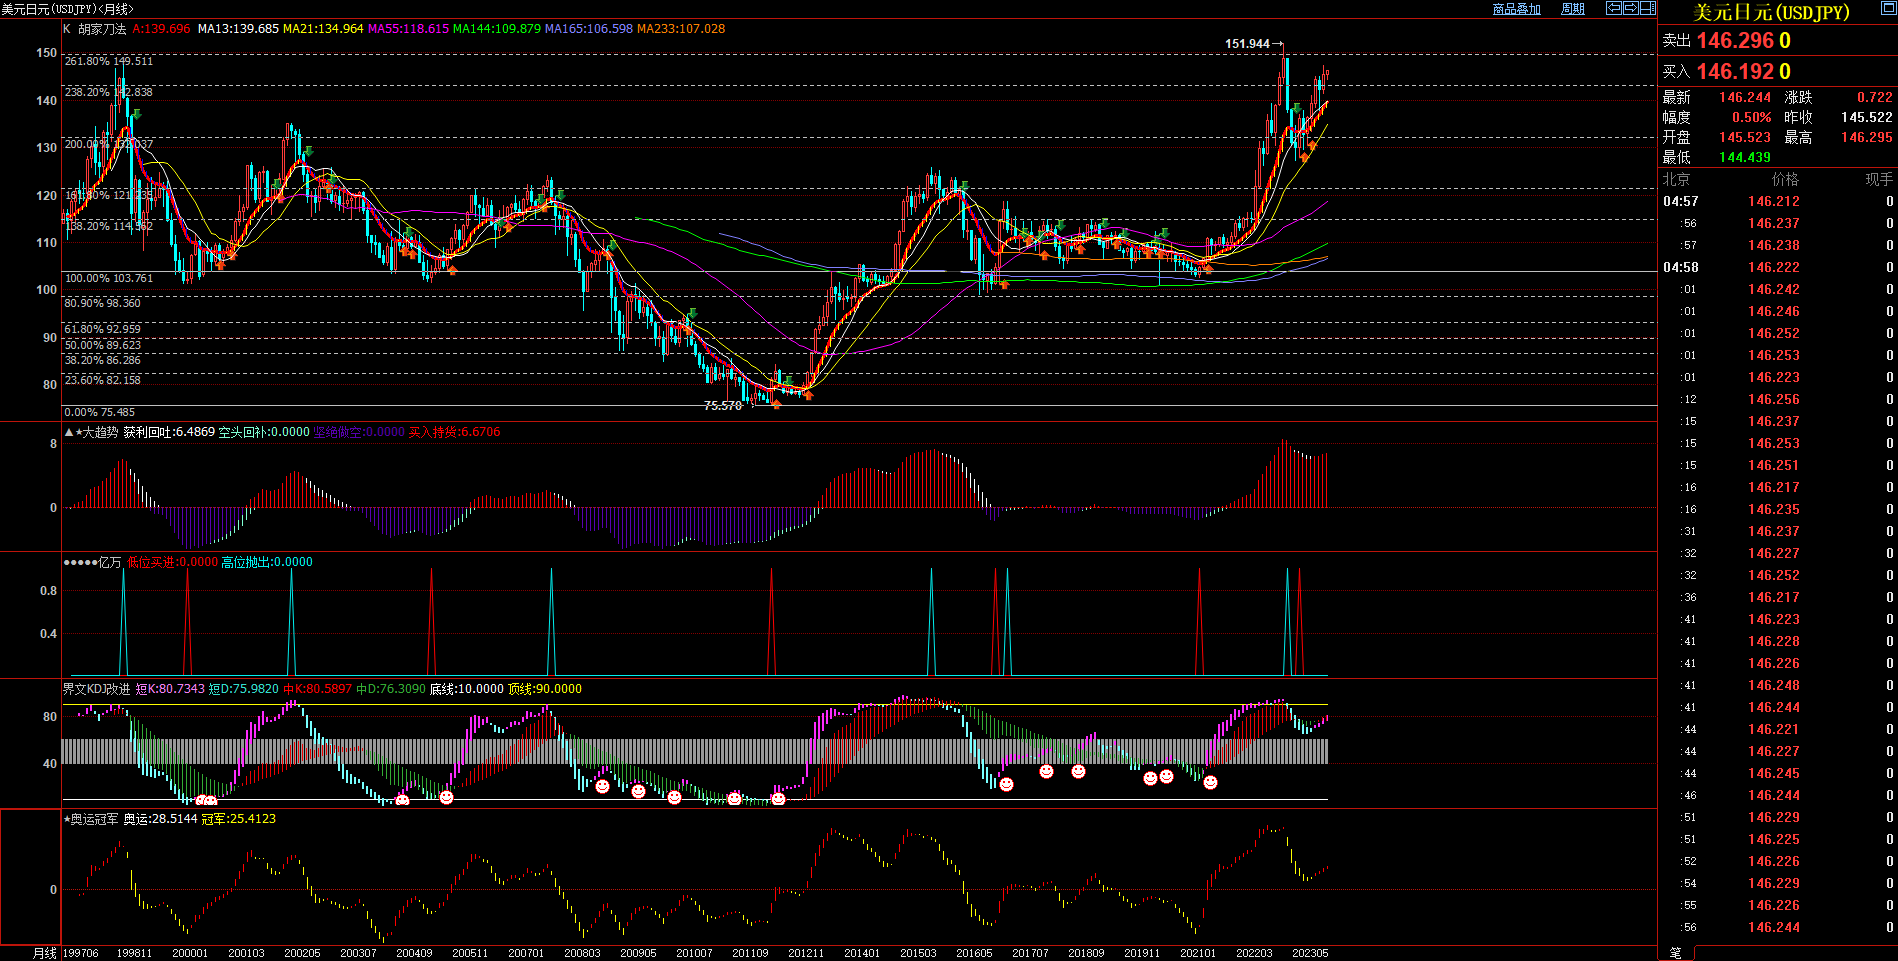The width and height of the screenshot is (1898, 961).
Task: Click the dots icon before 亿万 indicator
Action: 80,562
